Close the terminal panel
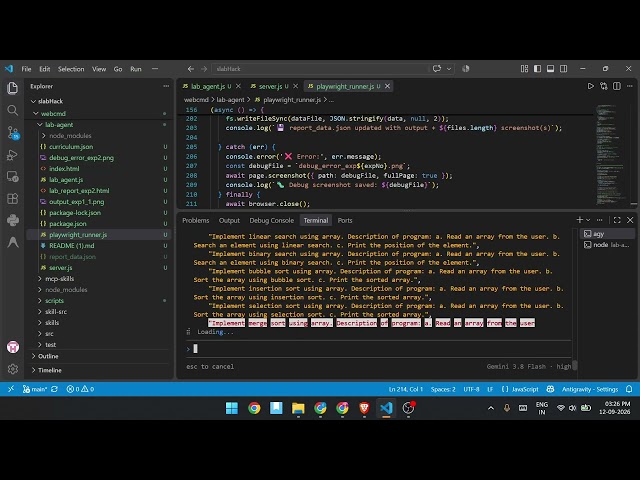The image size is (640, 480). coord(630,220)
